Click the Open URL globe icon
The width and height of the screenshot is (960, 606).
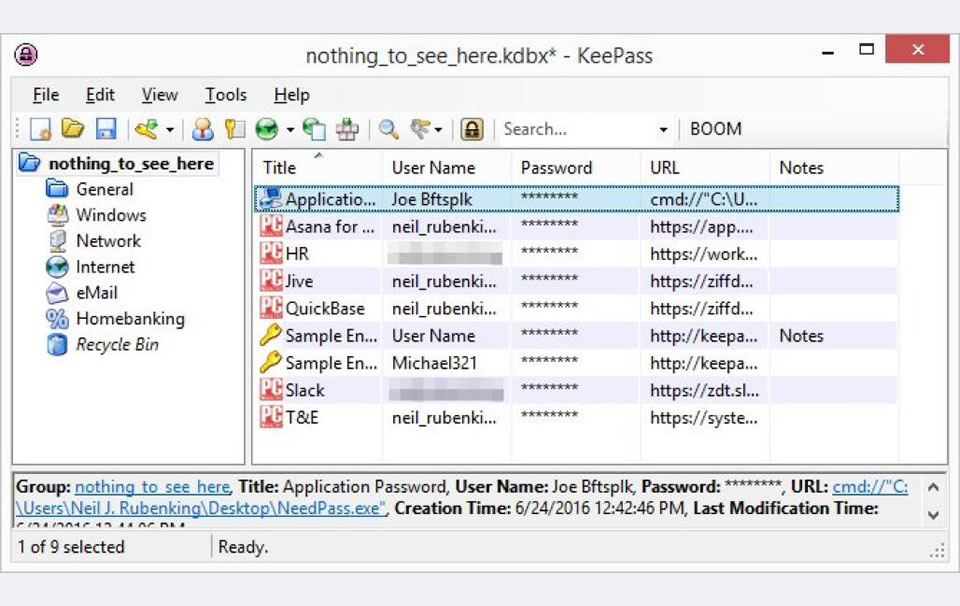267,129
